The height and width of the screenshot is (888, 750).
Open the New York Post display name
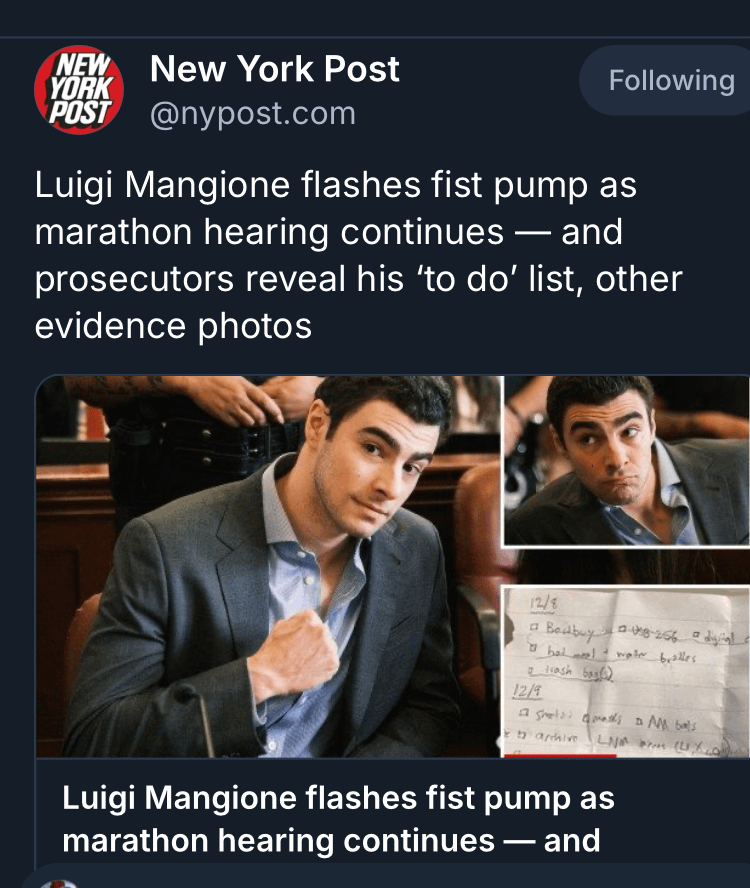click(275, 69)
